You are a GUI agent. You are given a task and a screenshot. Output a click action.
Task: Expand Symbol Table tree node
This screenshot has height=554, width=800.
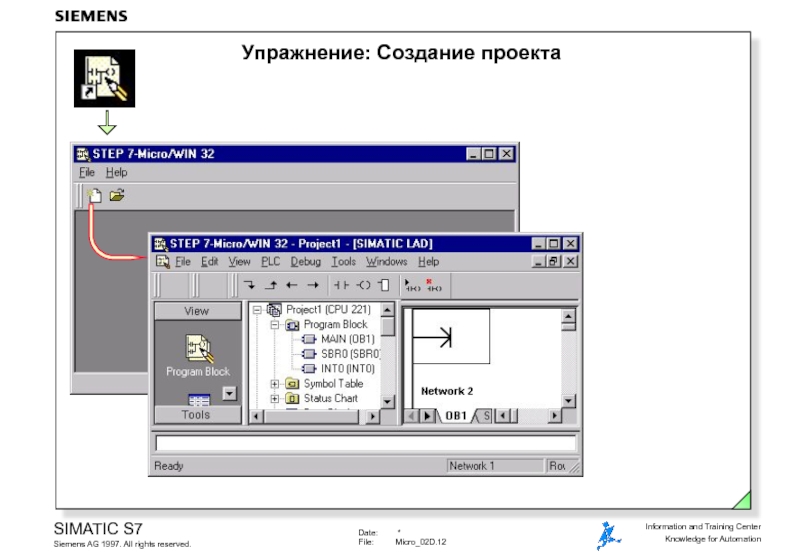274,384
